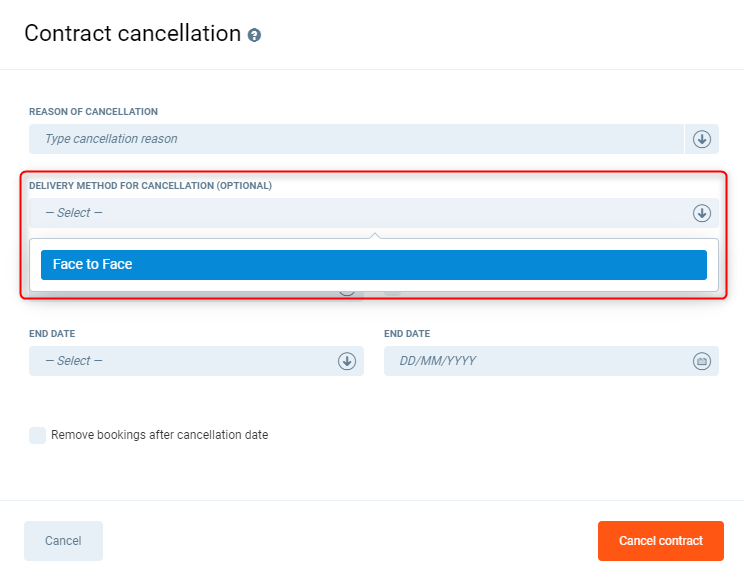Open the calendar icon in the date field

click(702, 361)
